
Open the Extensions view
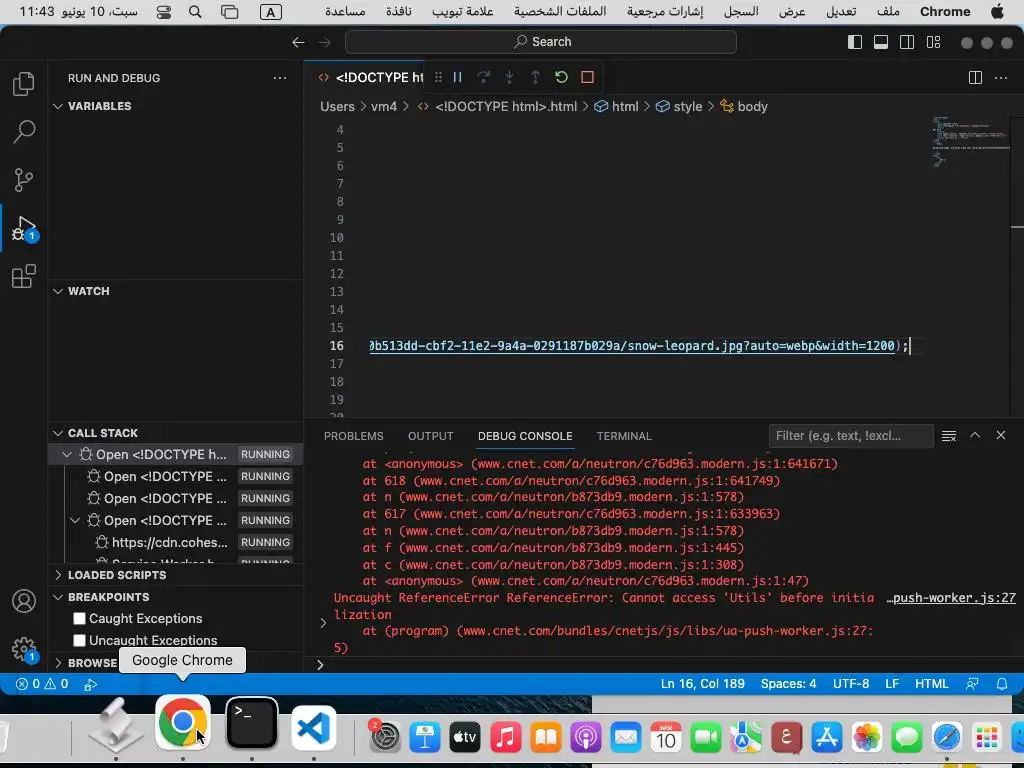[x=24, y=276]
